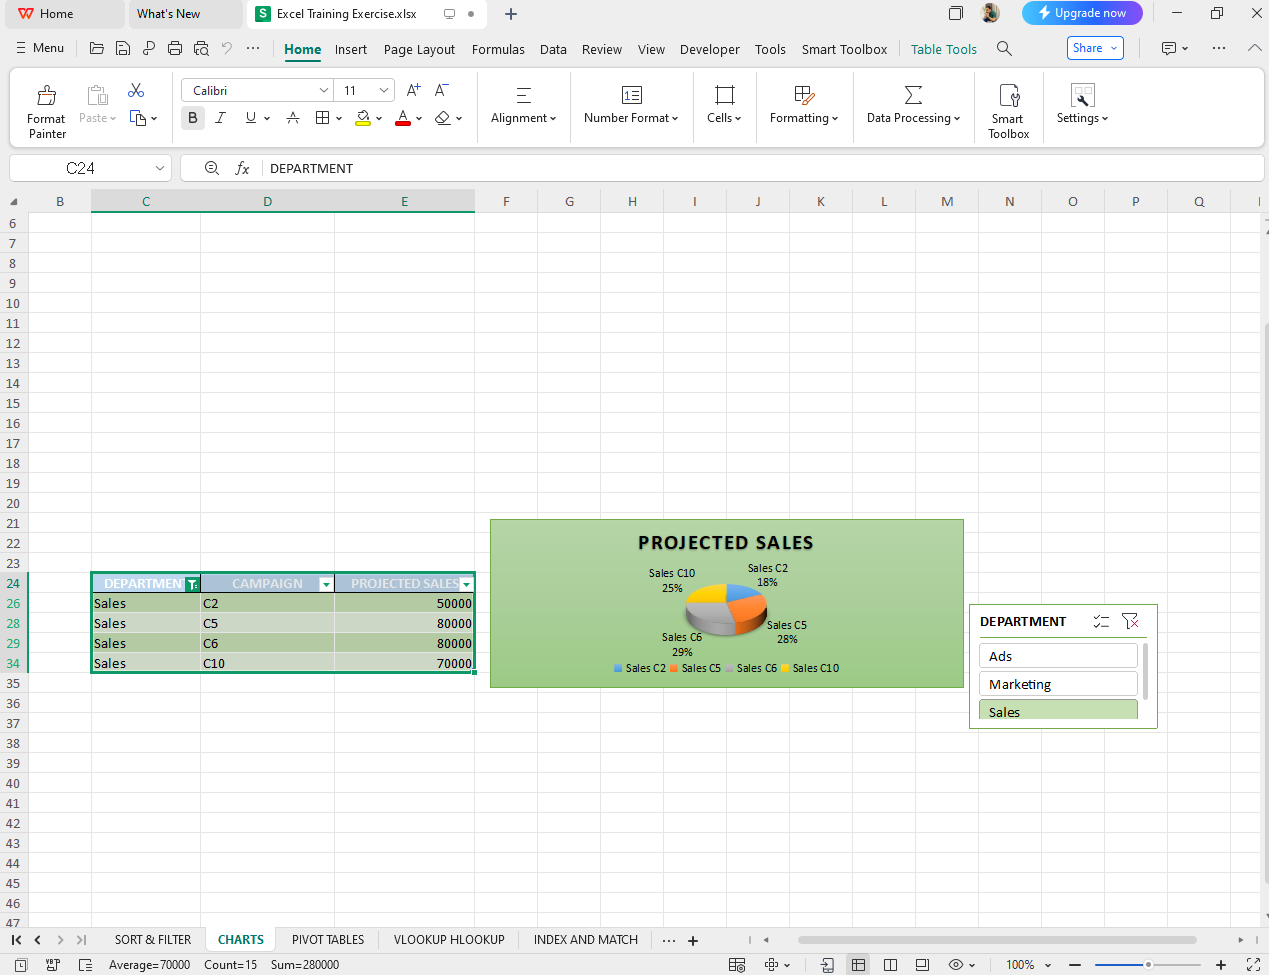This screenshot has width=1269, height=975.
Task: Open PROJECTED SALES column filter dropdown
Action: (x=466, y=584)
